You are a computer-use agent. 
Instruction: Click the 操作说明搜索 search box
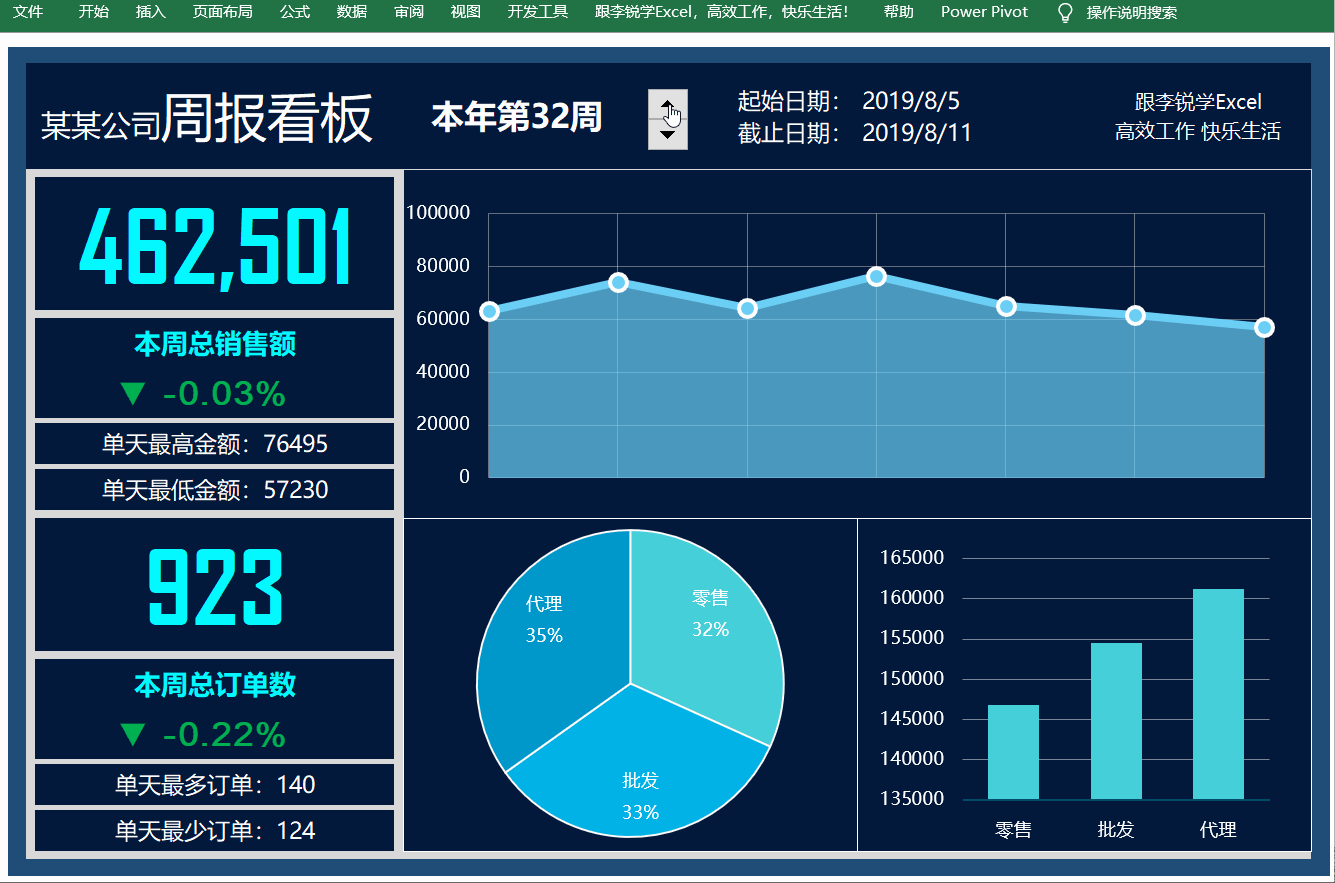tap(1131, 13)
